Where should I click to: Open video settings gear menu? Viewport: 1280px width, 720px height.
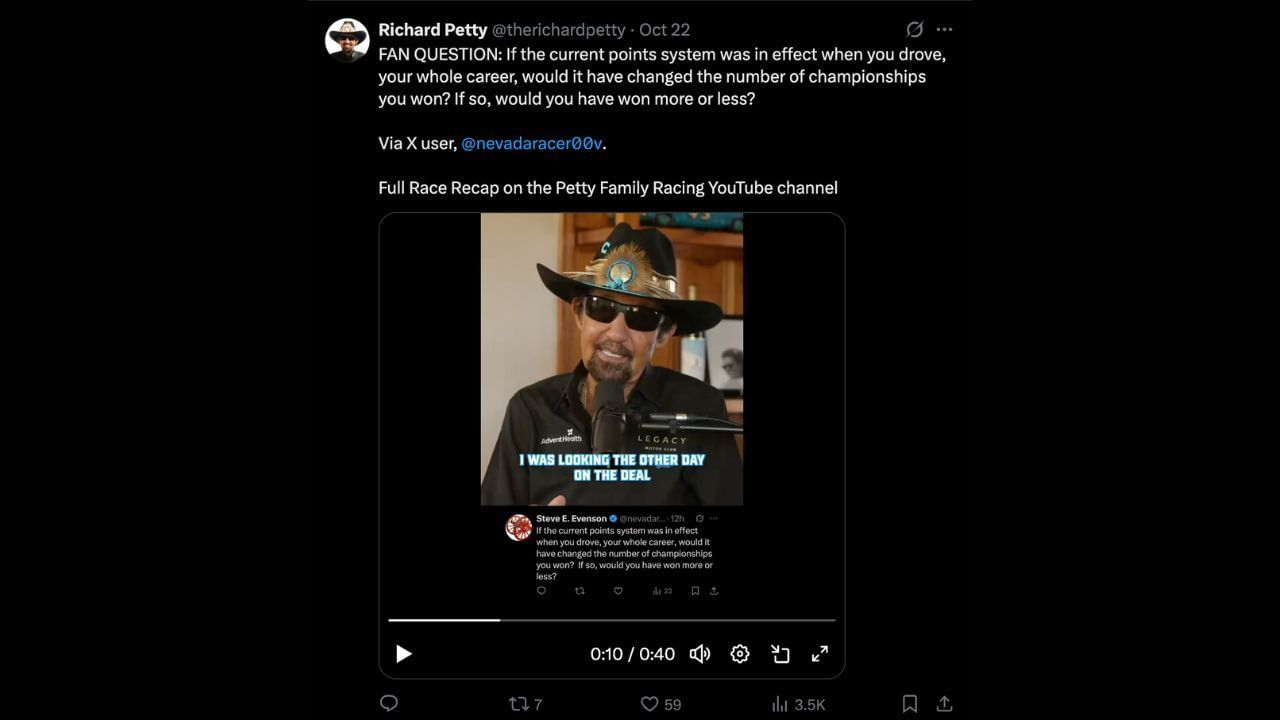tap(740, 654)
